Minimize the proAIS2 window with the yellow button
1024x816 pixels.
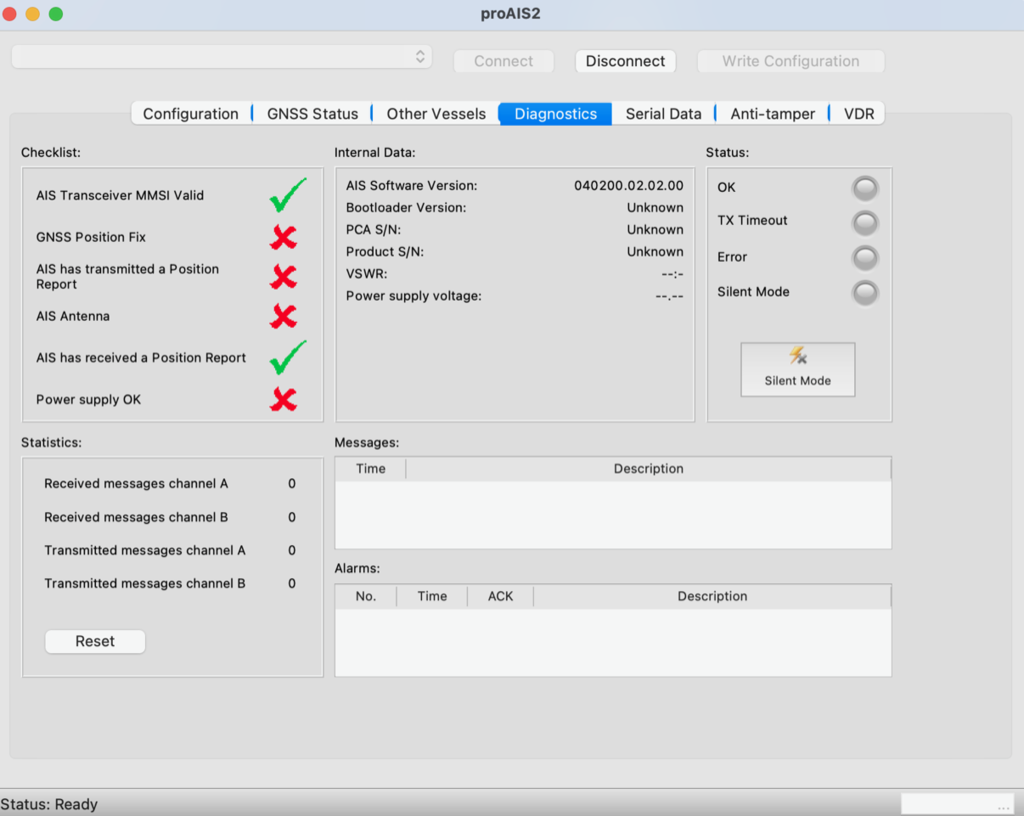pos(33,14)
